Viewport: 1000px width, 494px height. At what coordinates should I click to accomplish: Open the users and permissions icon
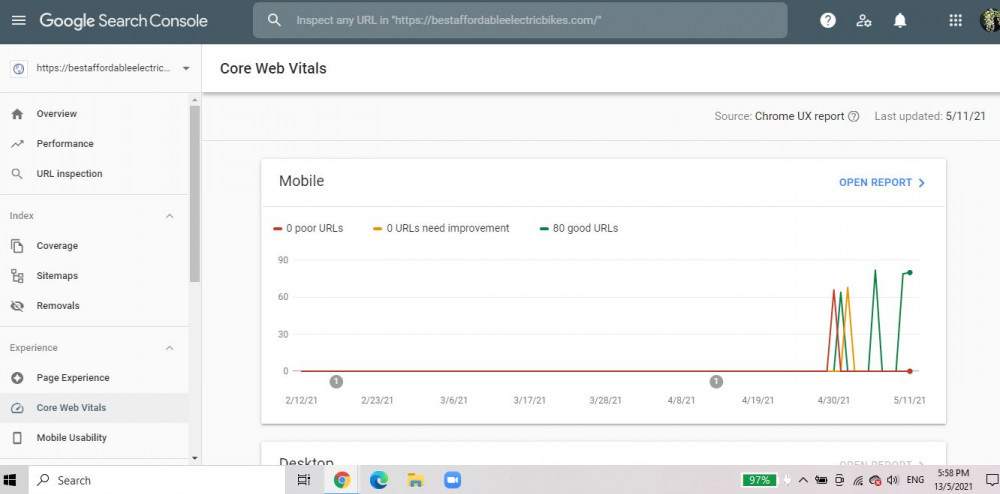[x=864, y=20]
